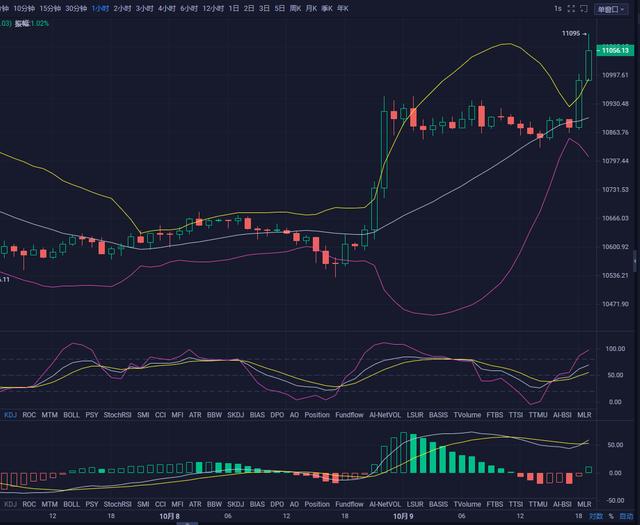Screen dimensions: 640x525
Task: Switch to the 1小时 timeframe
Action: tap(100, 8)
